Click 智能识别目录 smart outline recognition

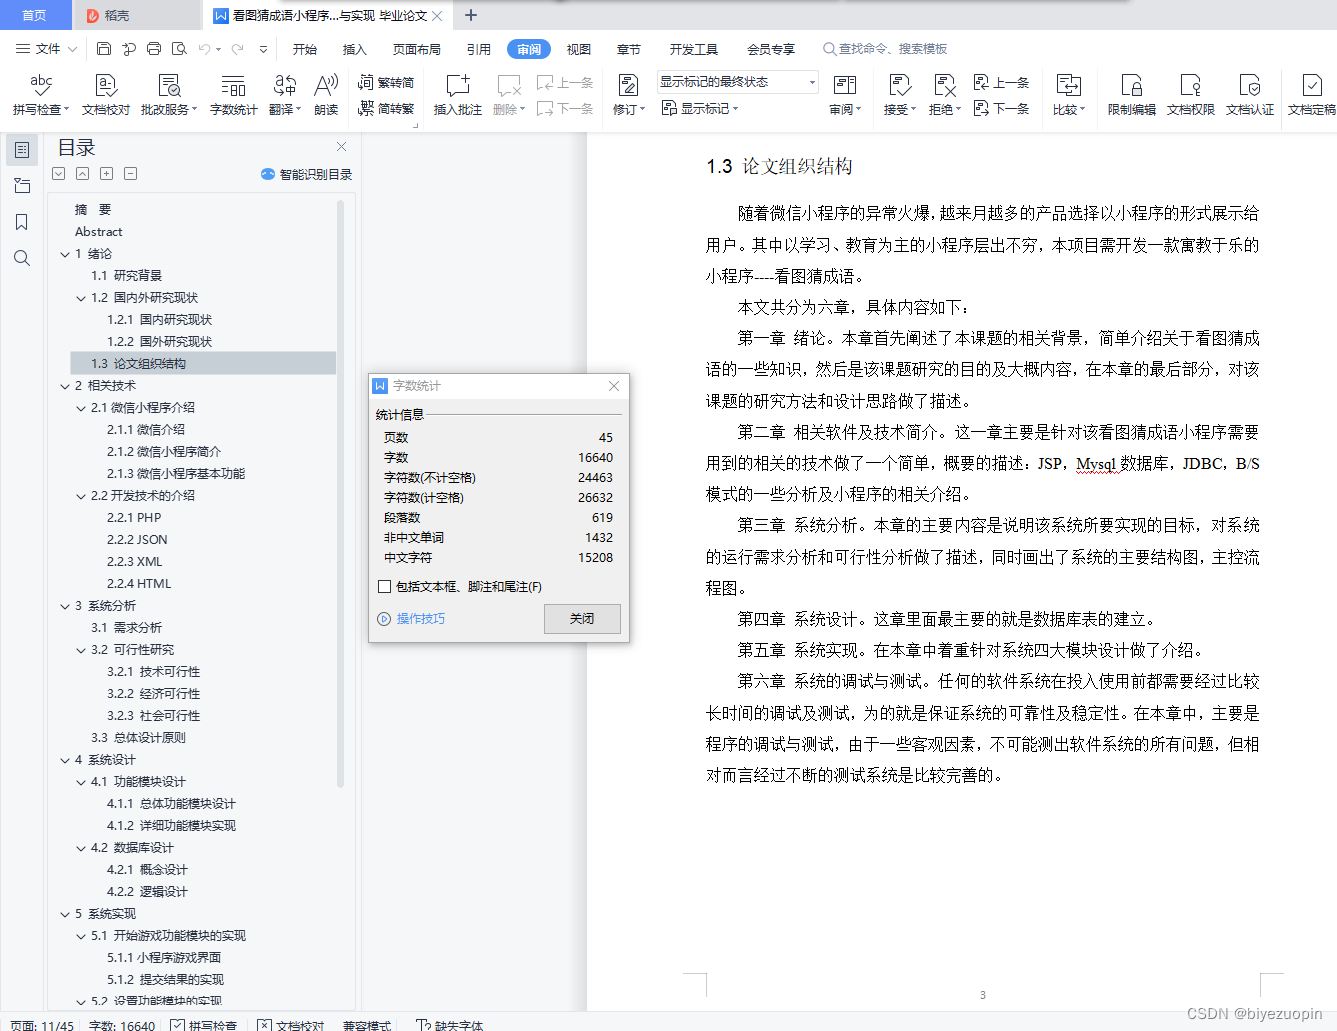pyautogui.click(x=307, y=174)
